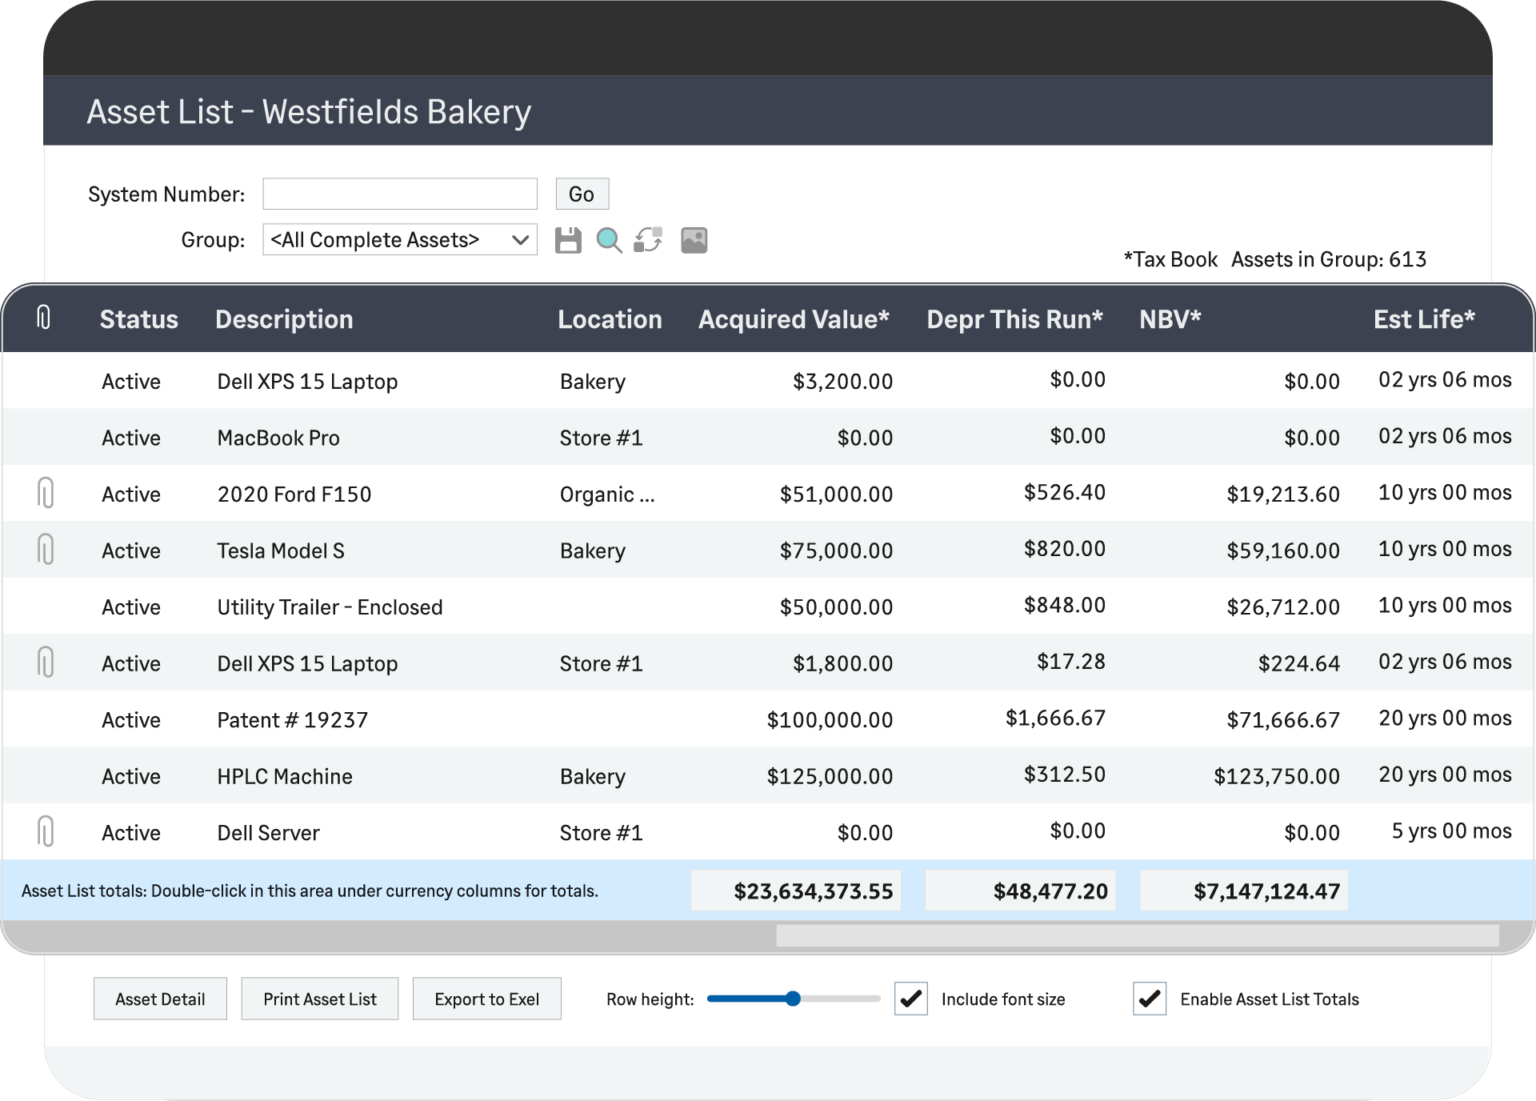Image resolution: width=1536 pixels, height=1101 pixels.
Task: Click Print Asset List
Action: tap(320, 998)
